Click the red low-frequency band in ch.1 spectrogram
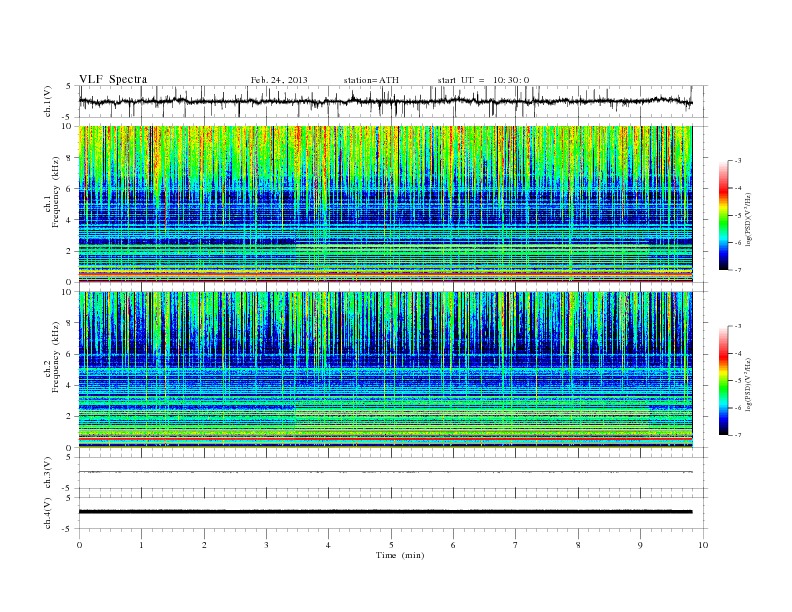 point(385,274)
